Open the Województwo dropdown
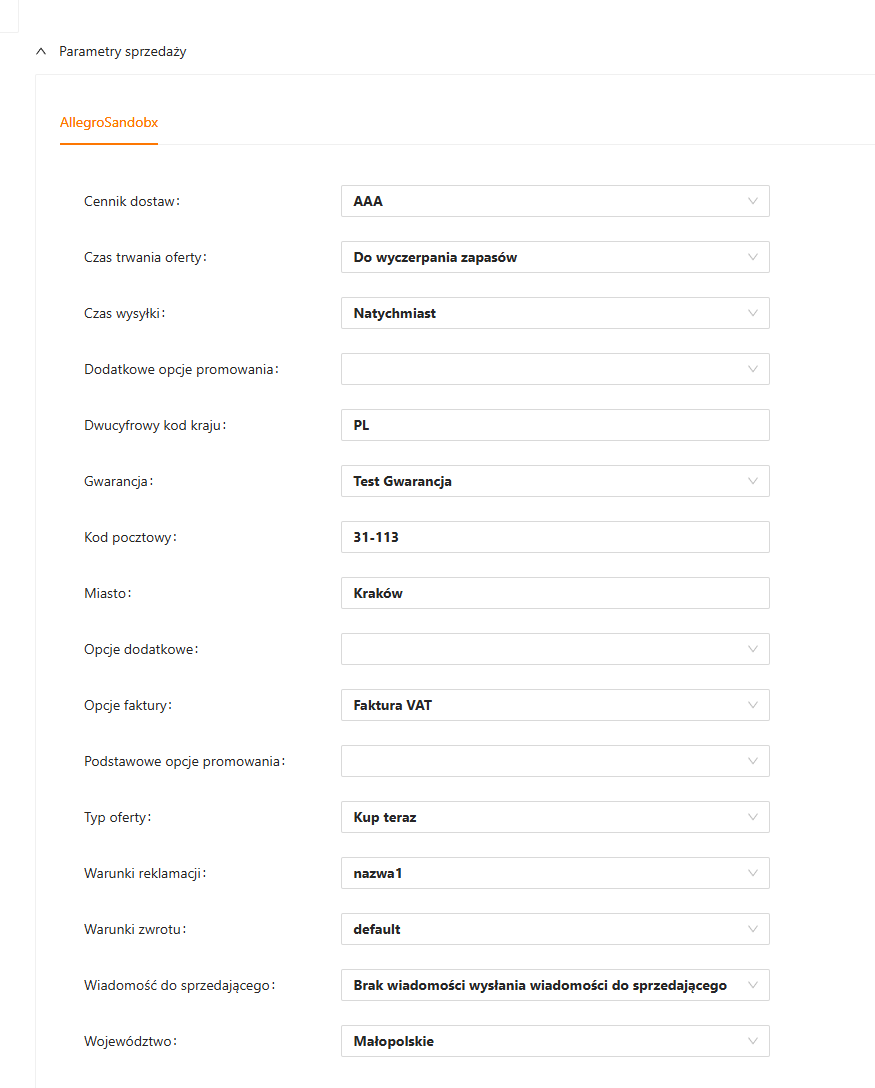The height and width of the screenshot is (1088, 875). (x=555, y=1041)
